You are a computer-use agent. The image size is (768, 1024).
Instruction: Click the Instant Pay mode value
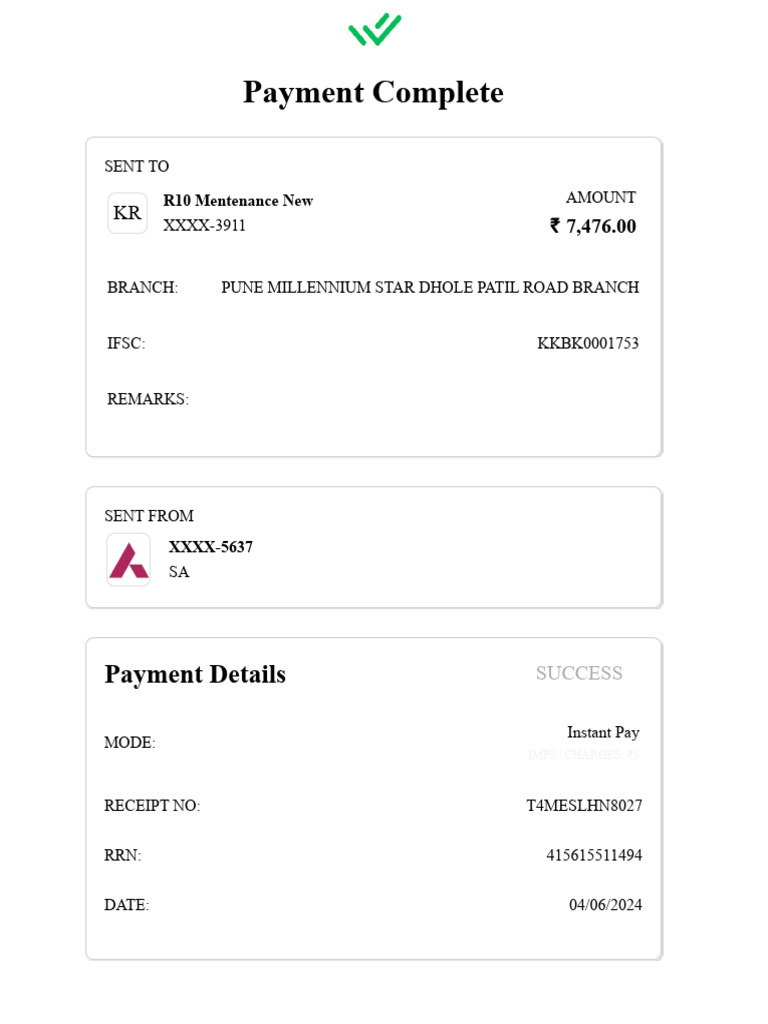click(603, 733)
